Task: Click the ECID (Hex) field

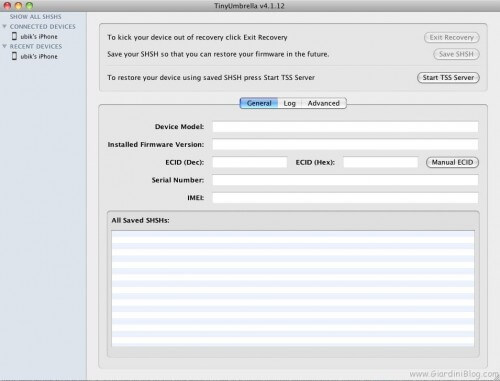Action: (381, 162)
